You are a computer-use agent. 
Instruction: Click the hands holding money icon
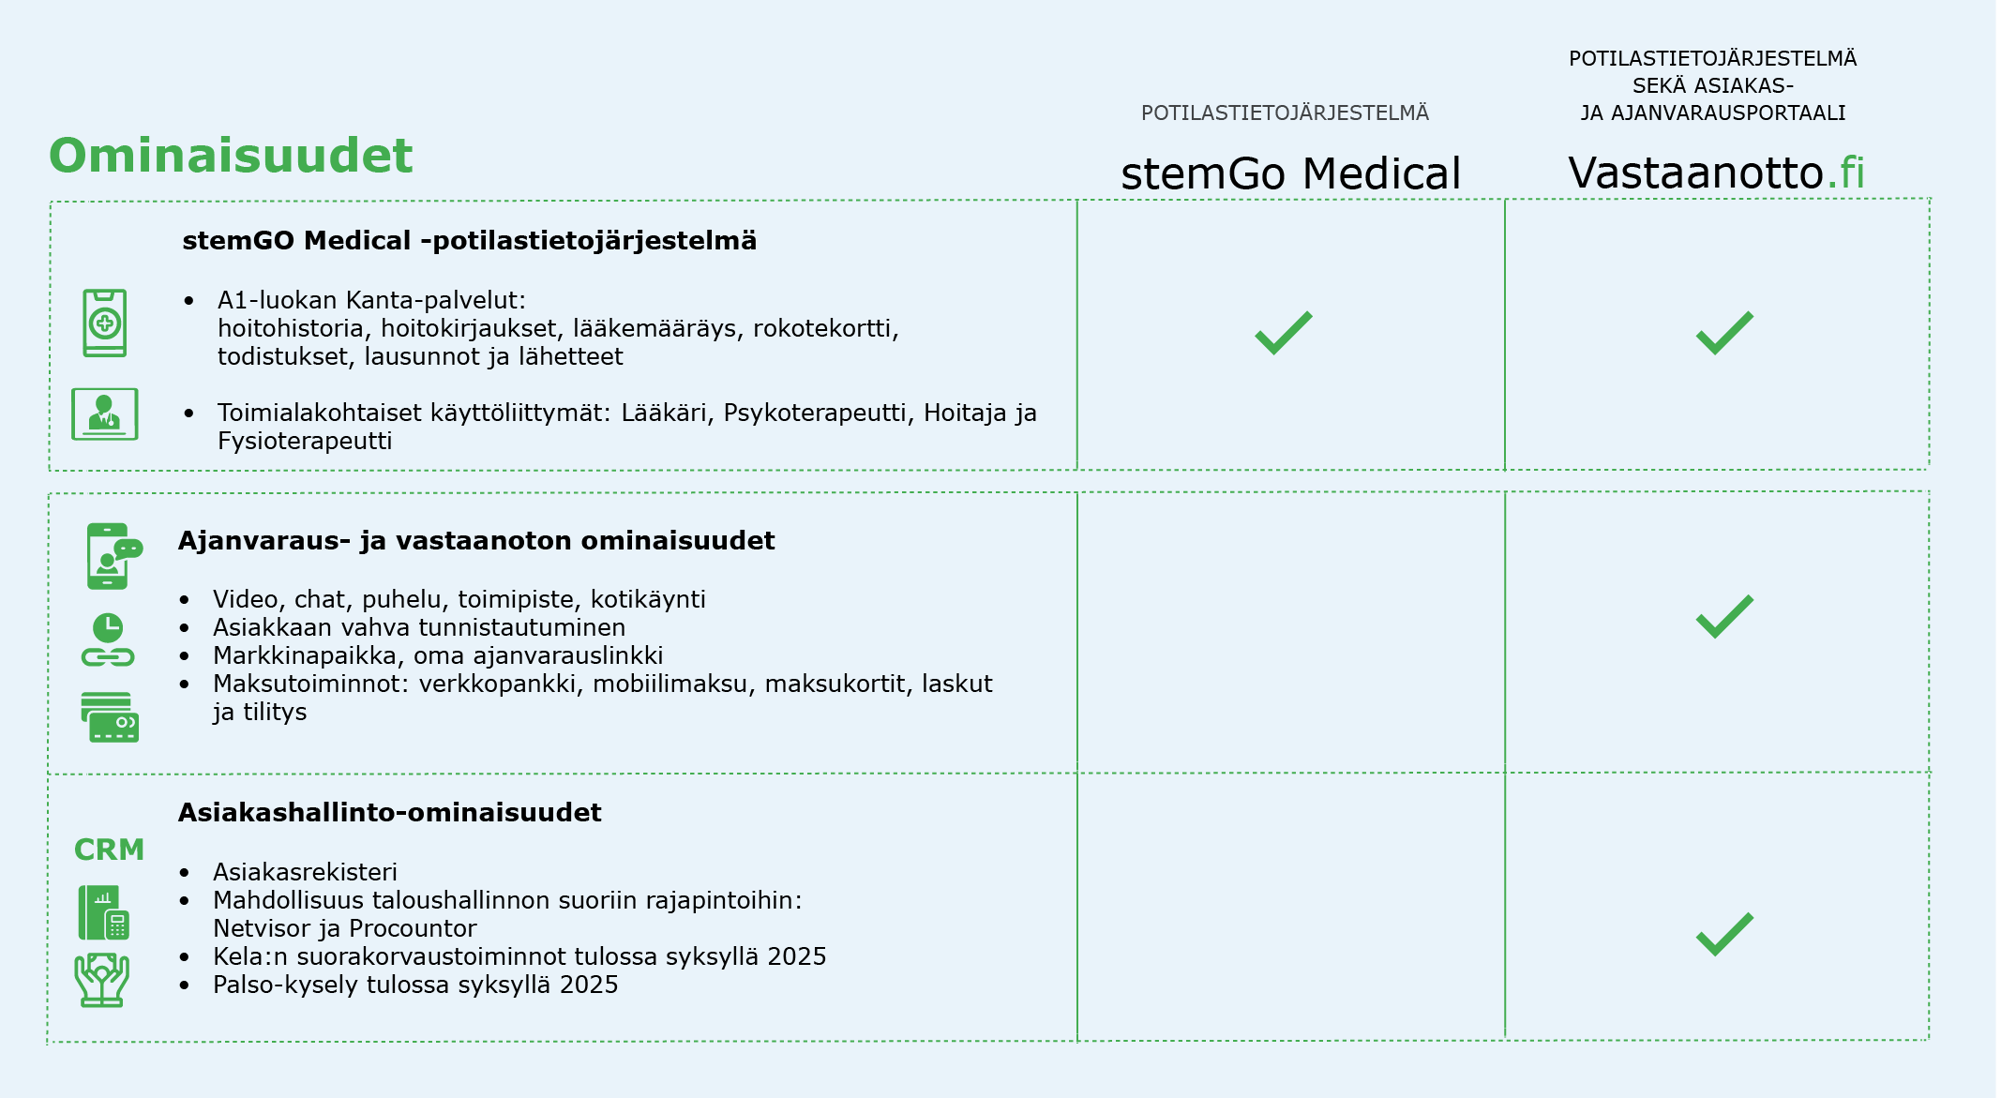coord(102,979)
